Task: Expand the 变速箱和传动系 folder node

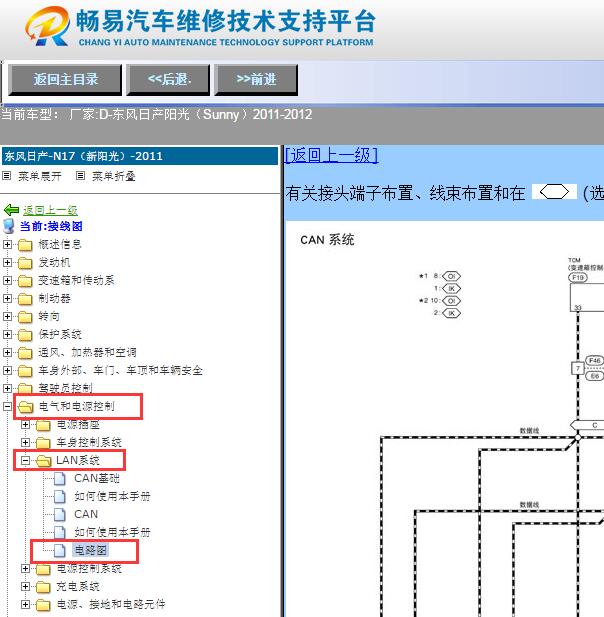Action: [x=7, y=280]
